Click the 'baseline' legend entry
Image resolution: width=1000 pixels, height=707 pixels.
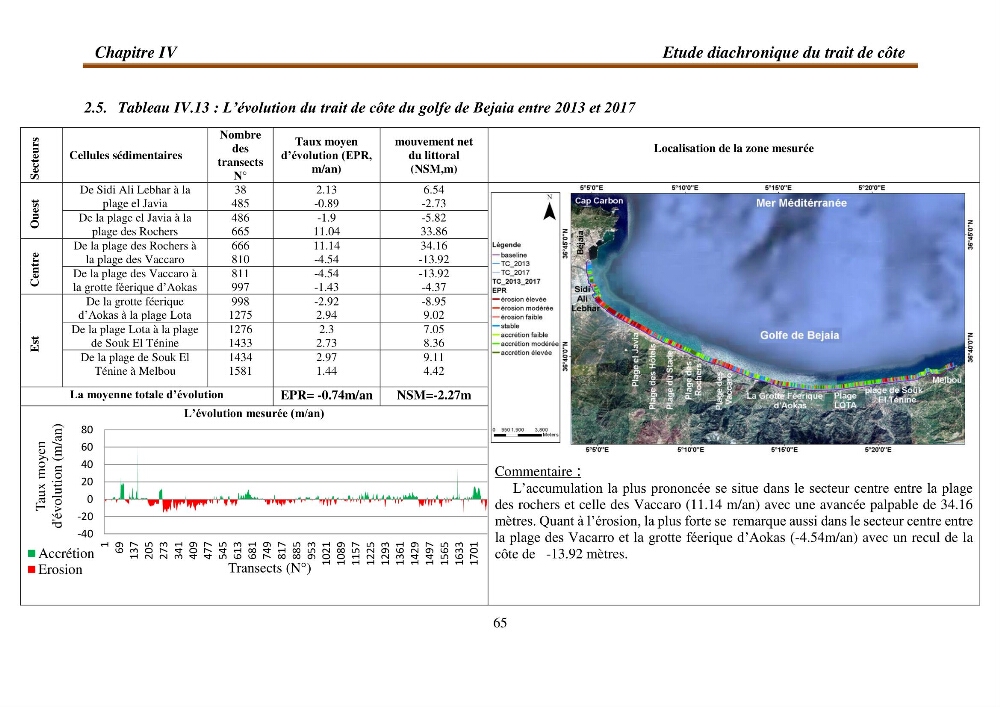(509, 255)
